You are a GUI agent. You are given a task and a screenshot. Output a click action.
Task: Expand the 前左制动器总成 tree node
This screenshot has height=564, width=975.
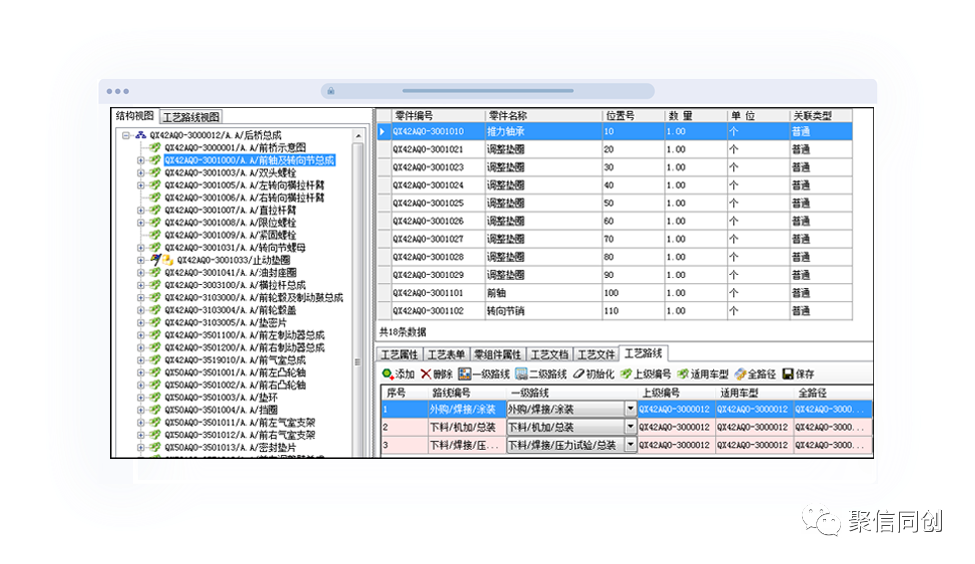click(x=141, y=335)
